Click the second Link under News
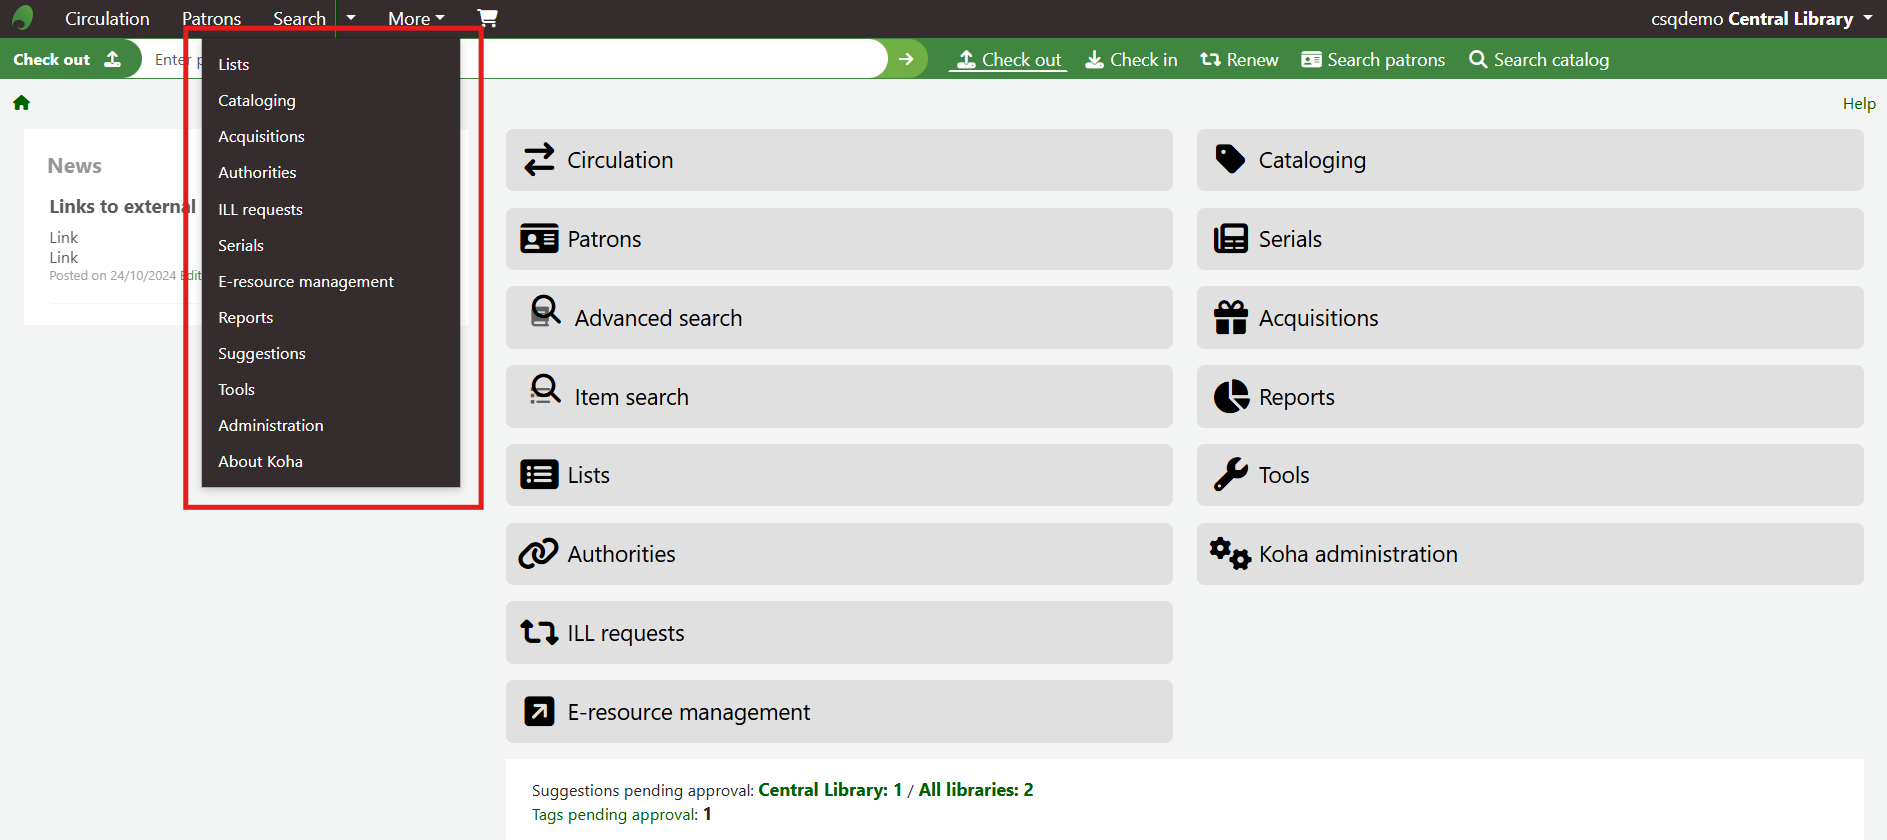 (64, 257)
